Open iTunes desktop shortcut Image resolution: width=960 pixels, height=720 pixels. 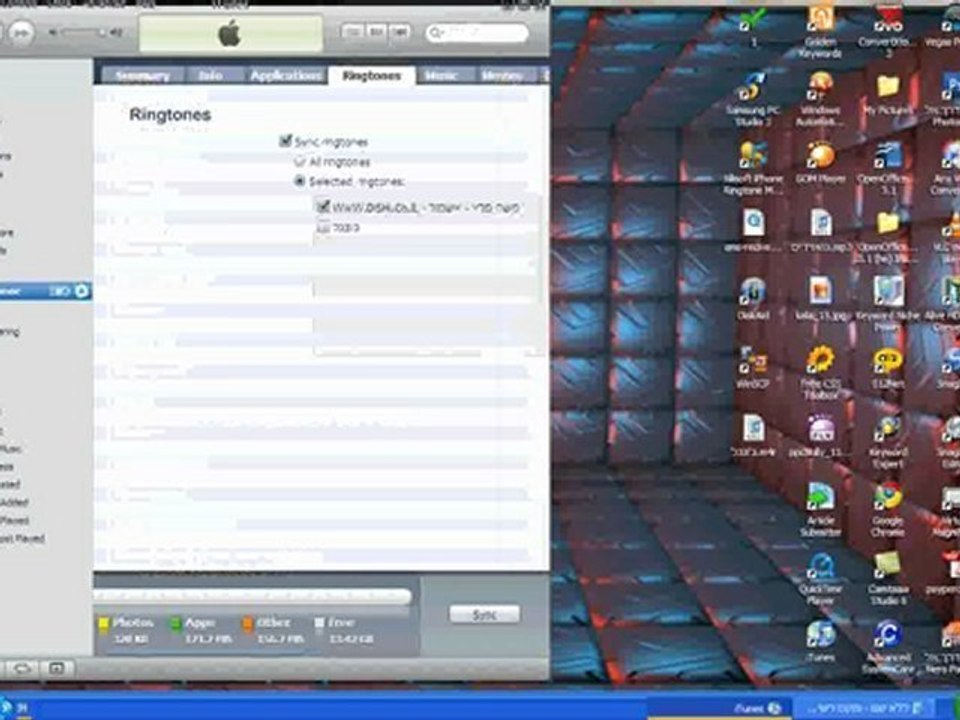(x=820, y=641)
